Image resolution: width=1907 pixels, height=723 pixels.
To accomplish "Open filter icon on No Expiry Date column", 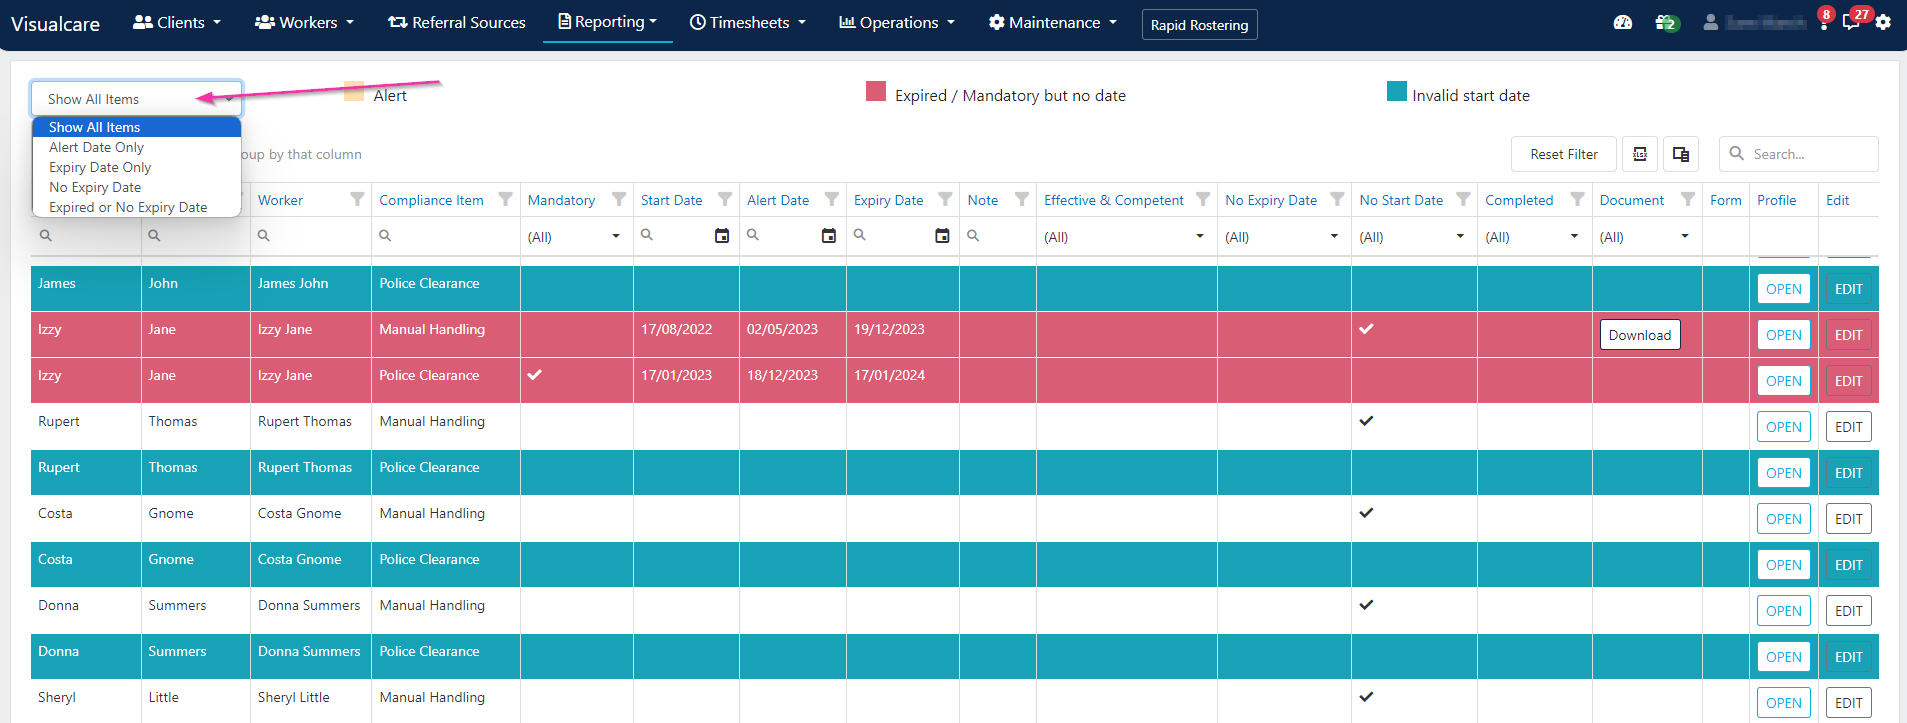I will [1337, 200].
